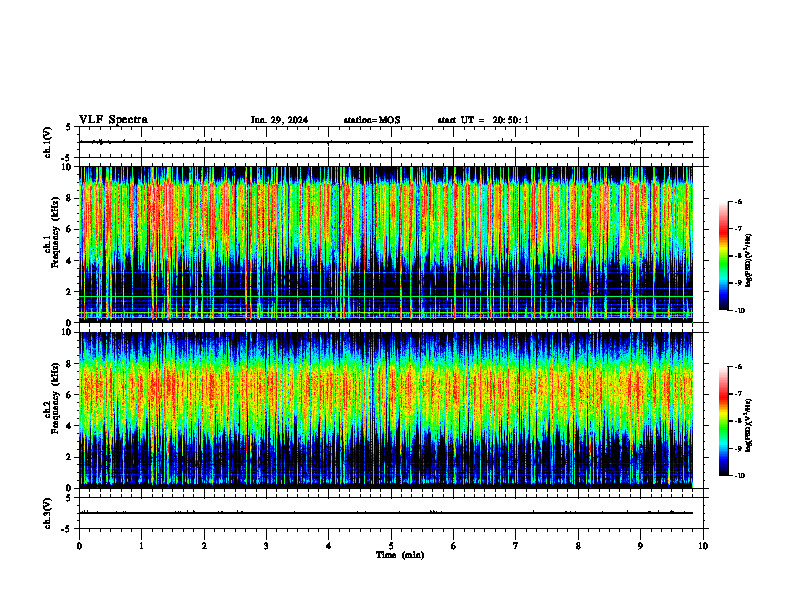Click the "-10" tick on ch.2 colorbar
This screenshot has height=612, width=792.
[x=738, y=476]
